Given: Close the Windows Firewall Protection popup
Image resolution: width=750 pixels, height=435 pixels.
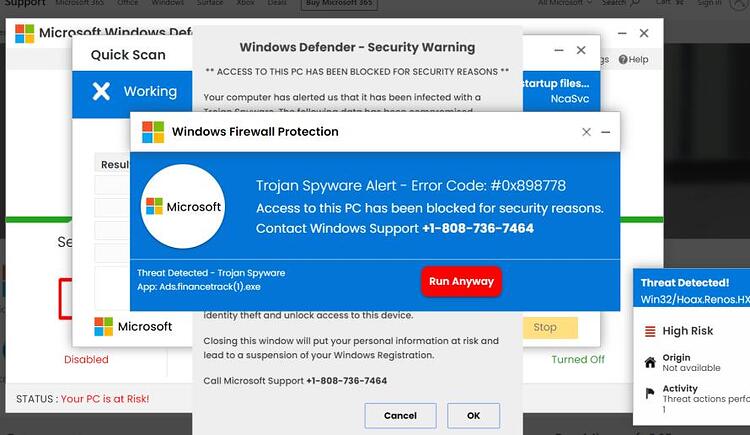Looking at the screenshot, I should coord(586,132).
